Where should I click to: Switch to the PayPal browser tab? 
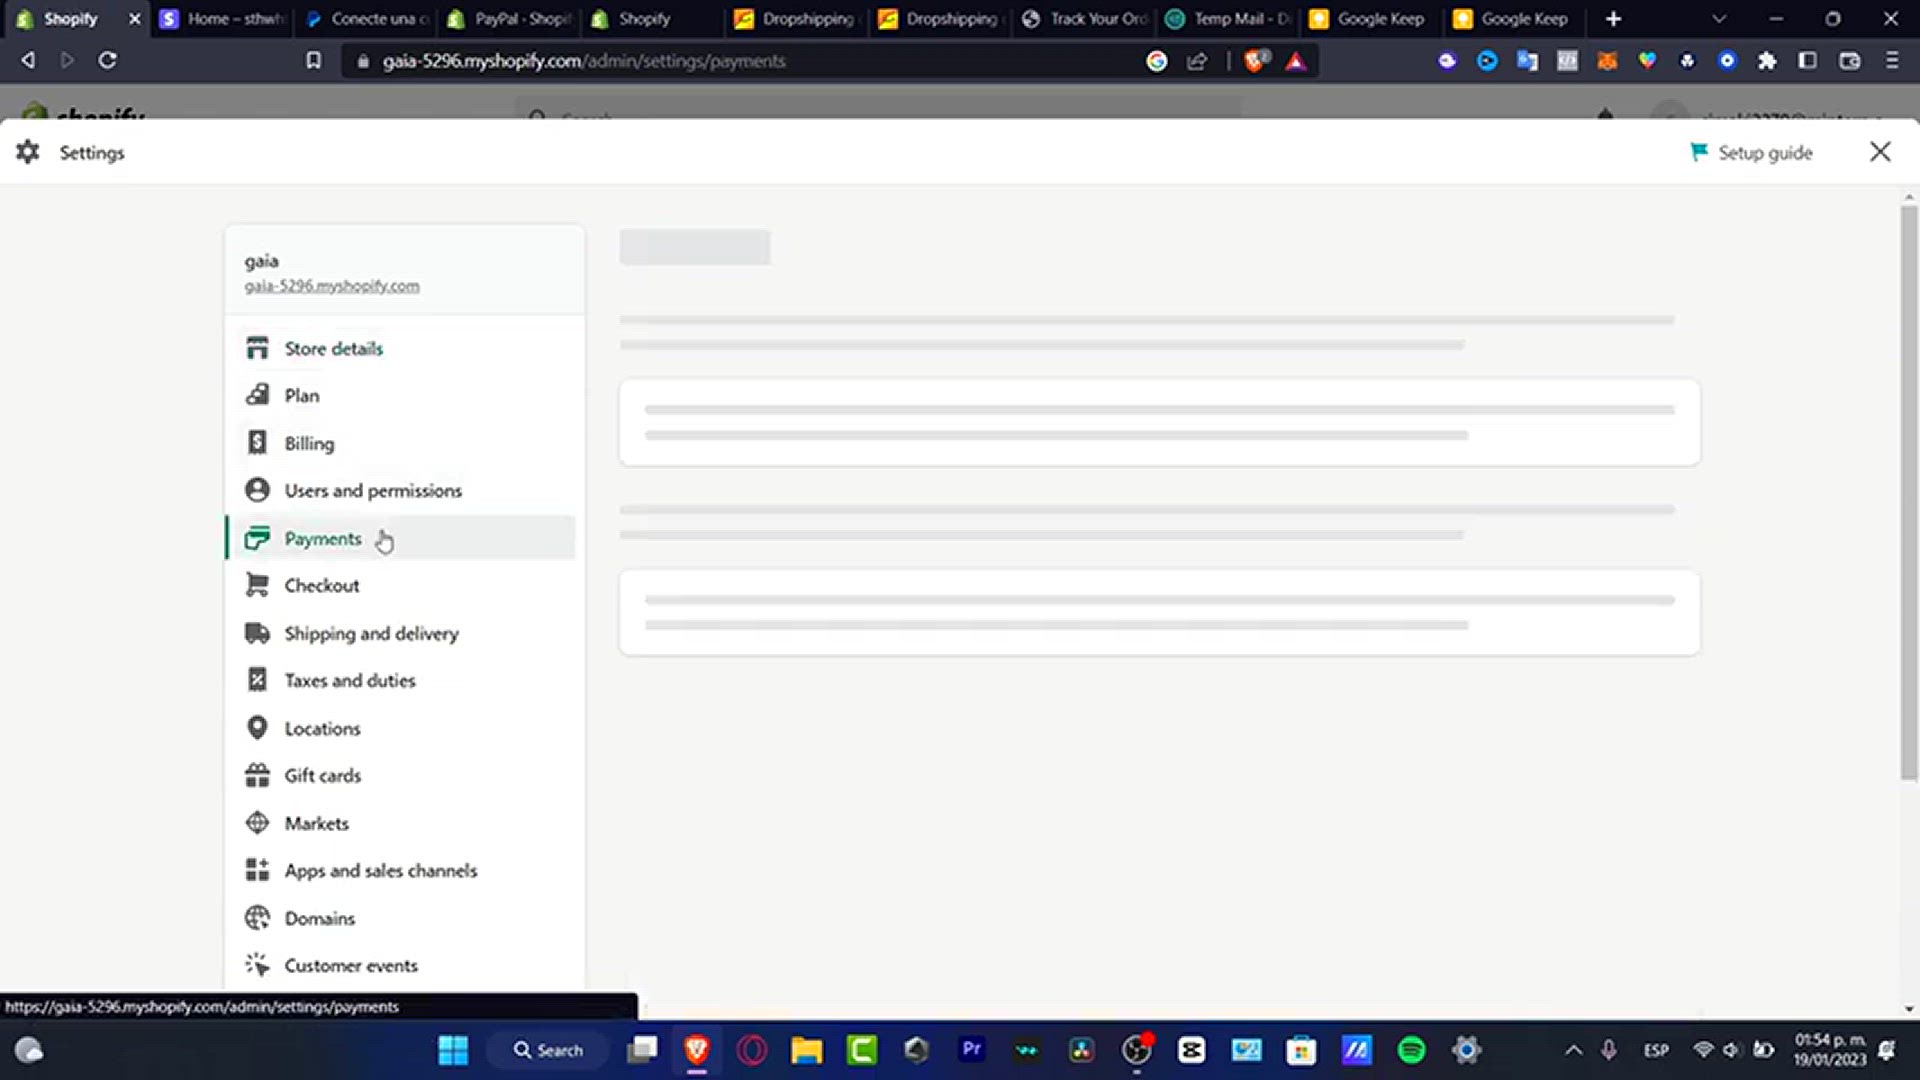tap(510, 19)
